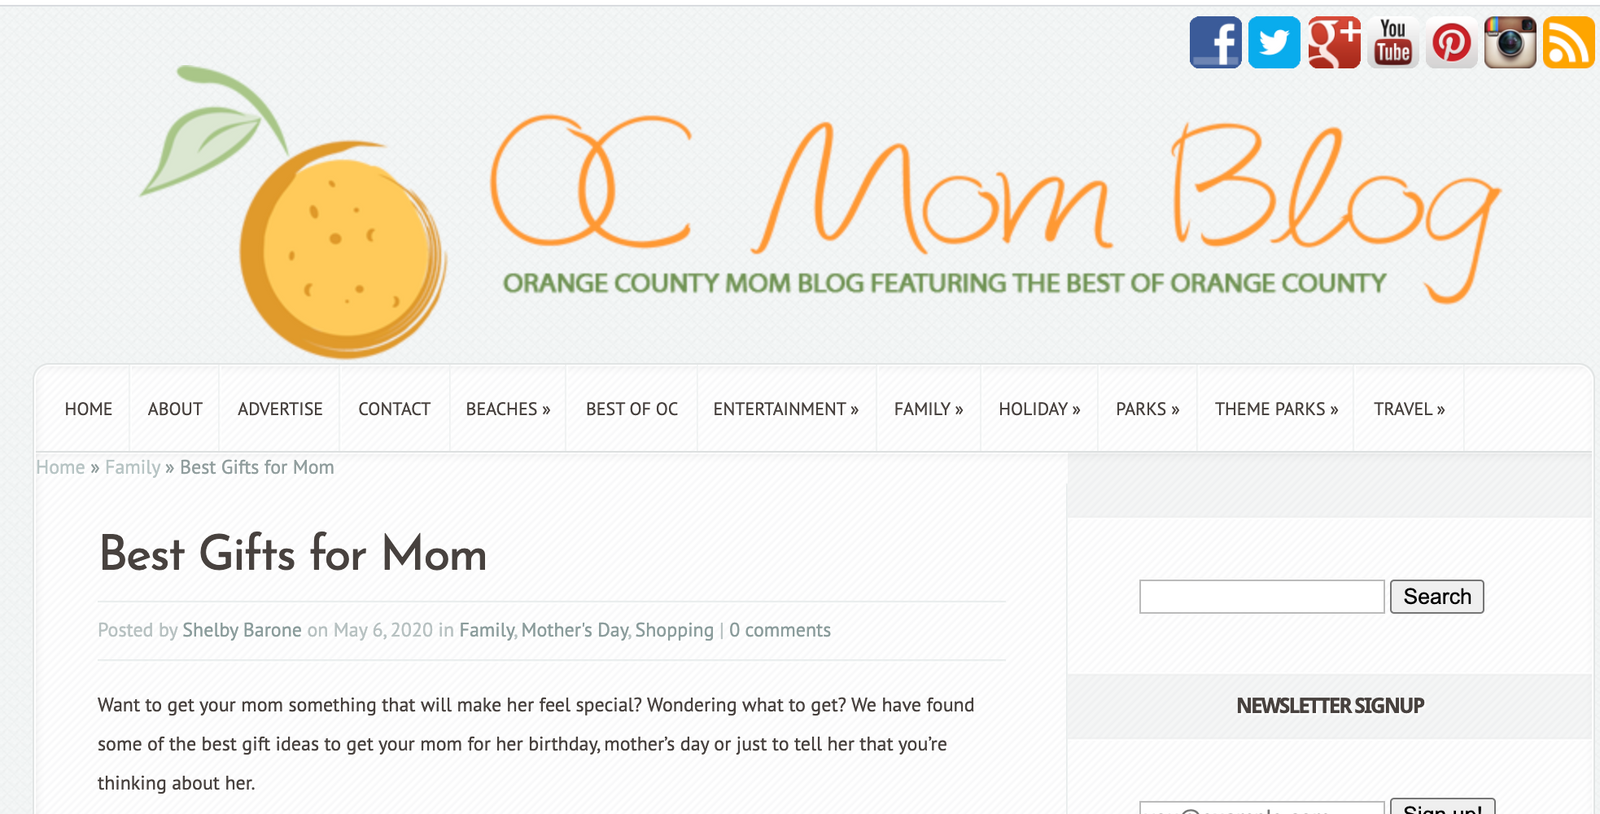Click the Mother's Day category link
1600x814 pixels.
pyautogui.click(x=573, y=630)
